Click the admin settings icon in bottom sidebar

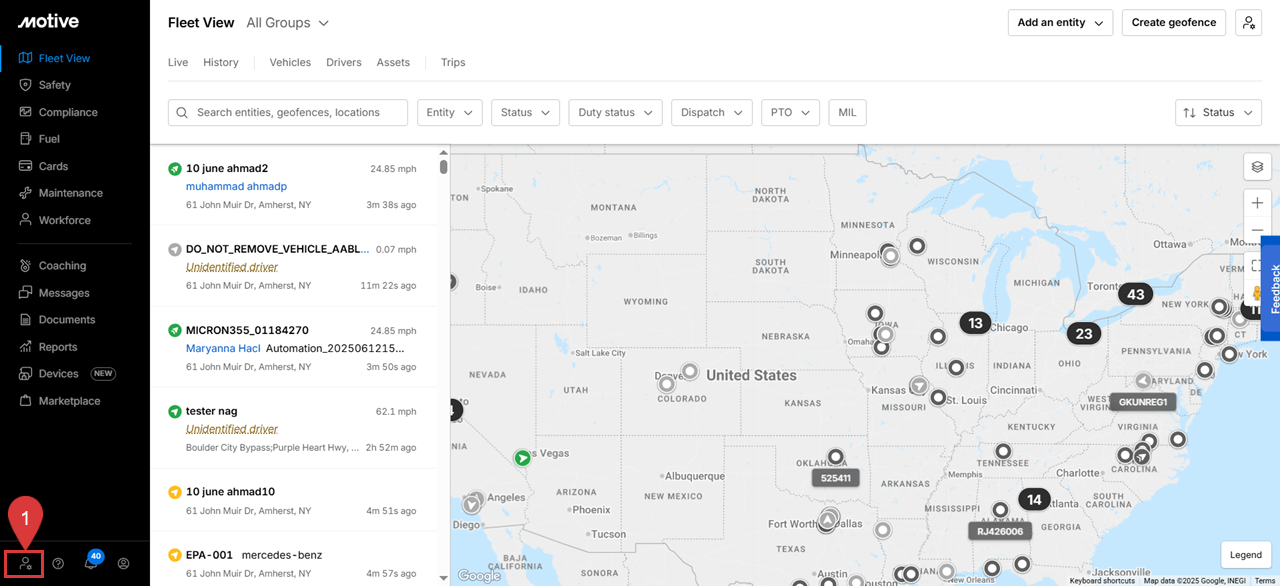(26, 563)
